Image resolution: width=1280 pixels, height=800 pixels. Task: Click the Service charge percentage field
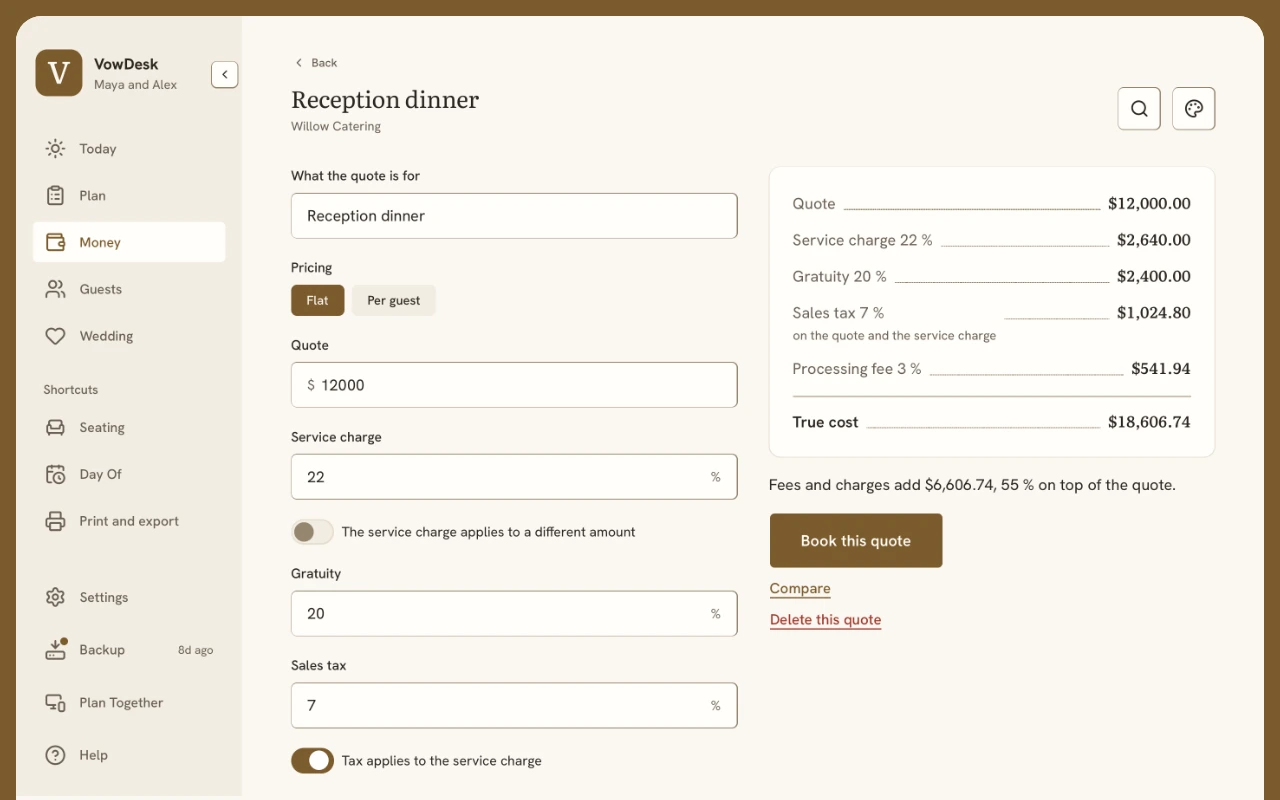[514, 477]
